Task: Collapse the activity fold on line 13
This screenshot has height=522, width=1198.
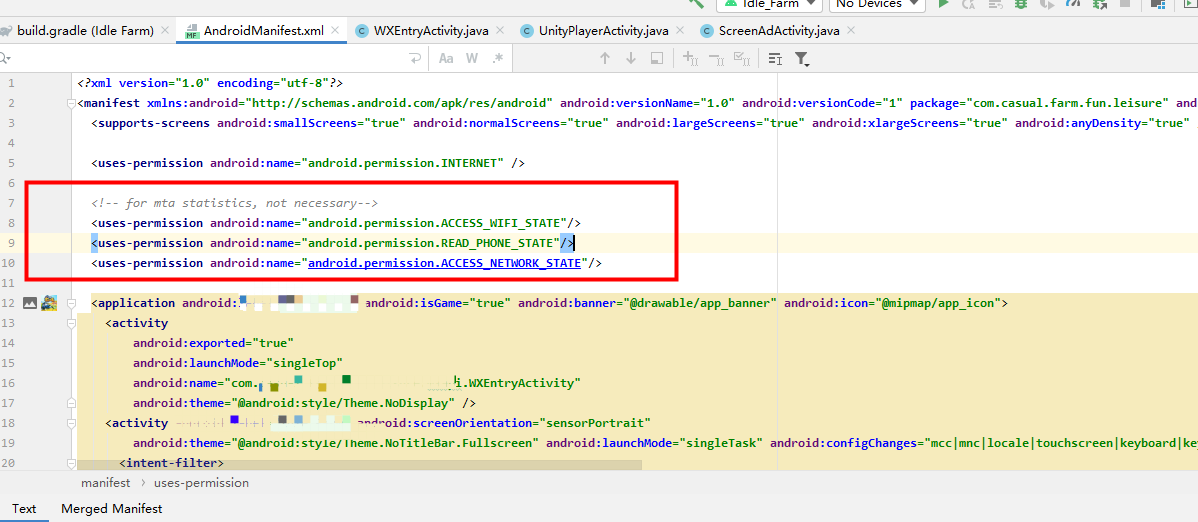Action: coord(72,323)
